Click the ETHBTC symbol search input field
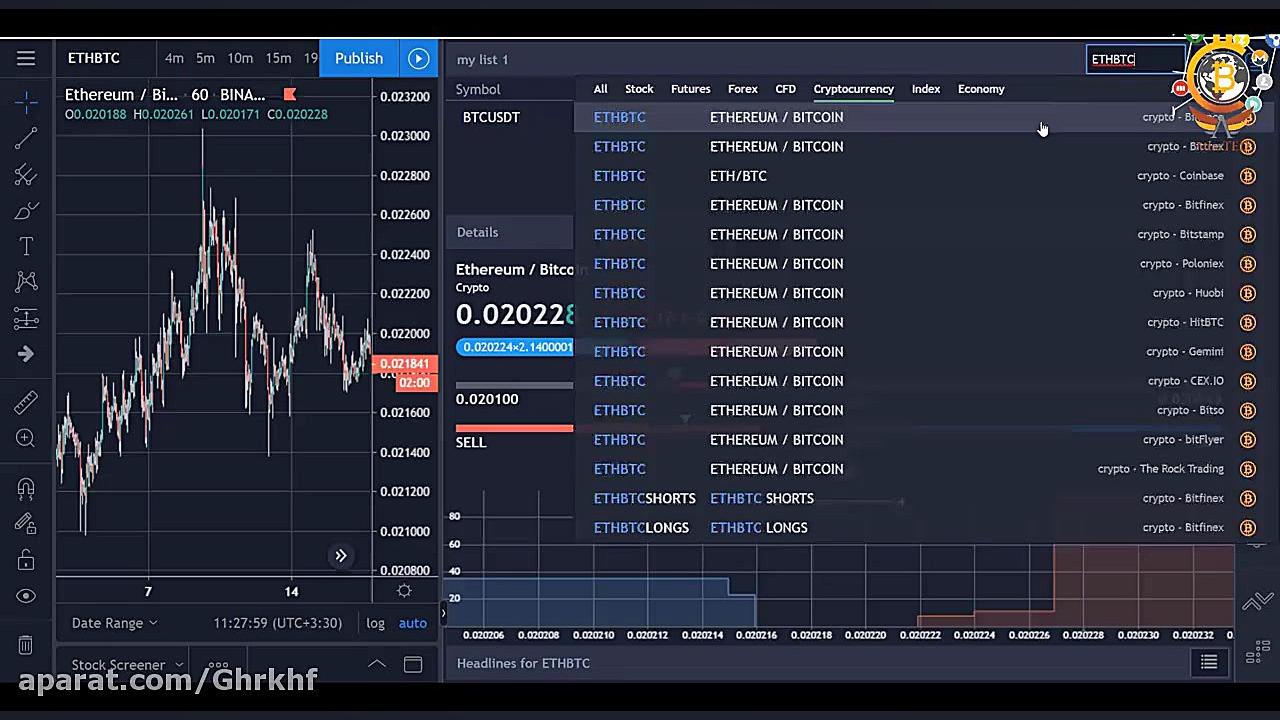This screenshot has width=1280, height=720. click(x=1134, y=60)
